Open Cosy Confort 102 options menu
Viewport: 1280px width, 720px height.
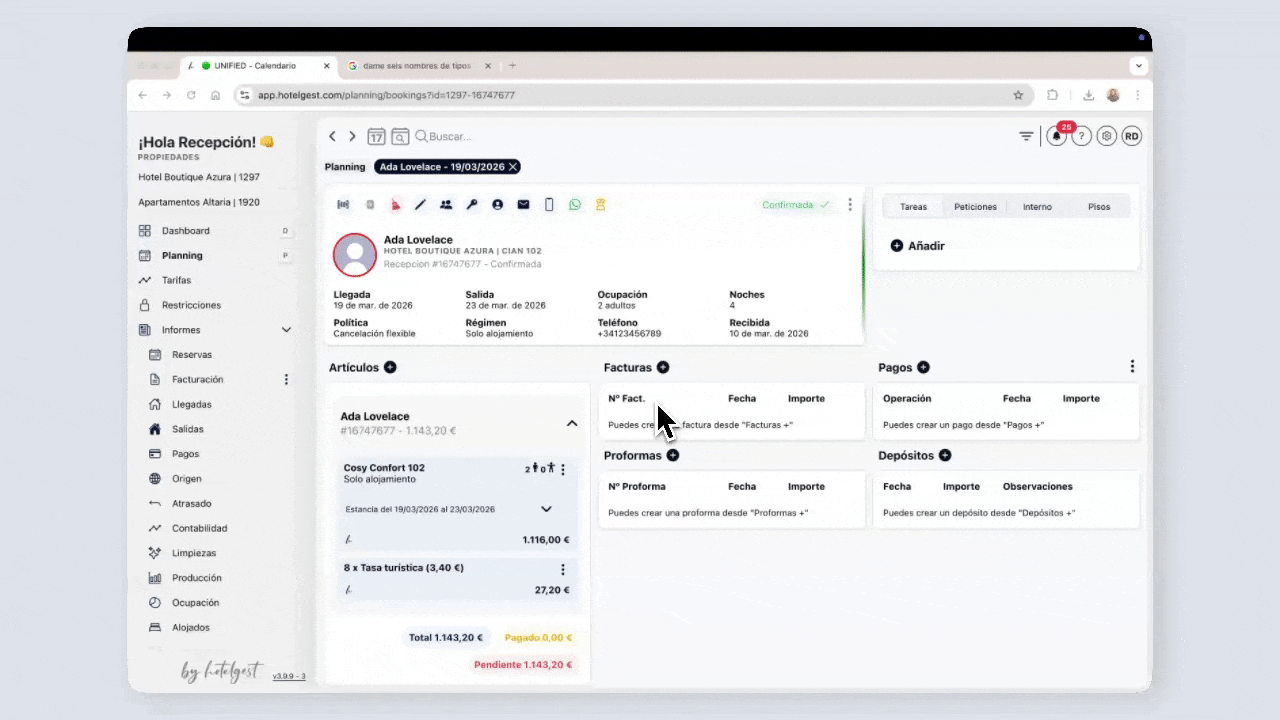point(563,470)
